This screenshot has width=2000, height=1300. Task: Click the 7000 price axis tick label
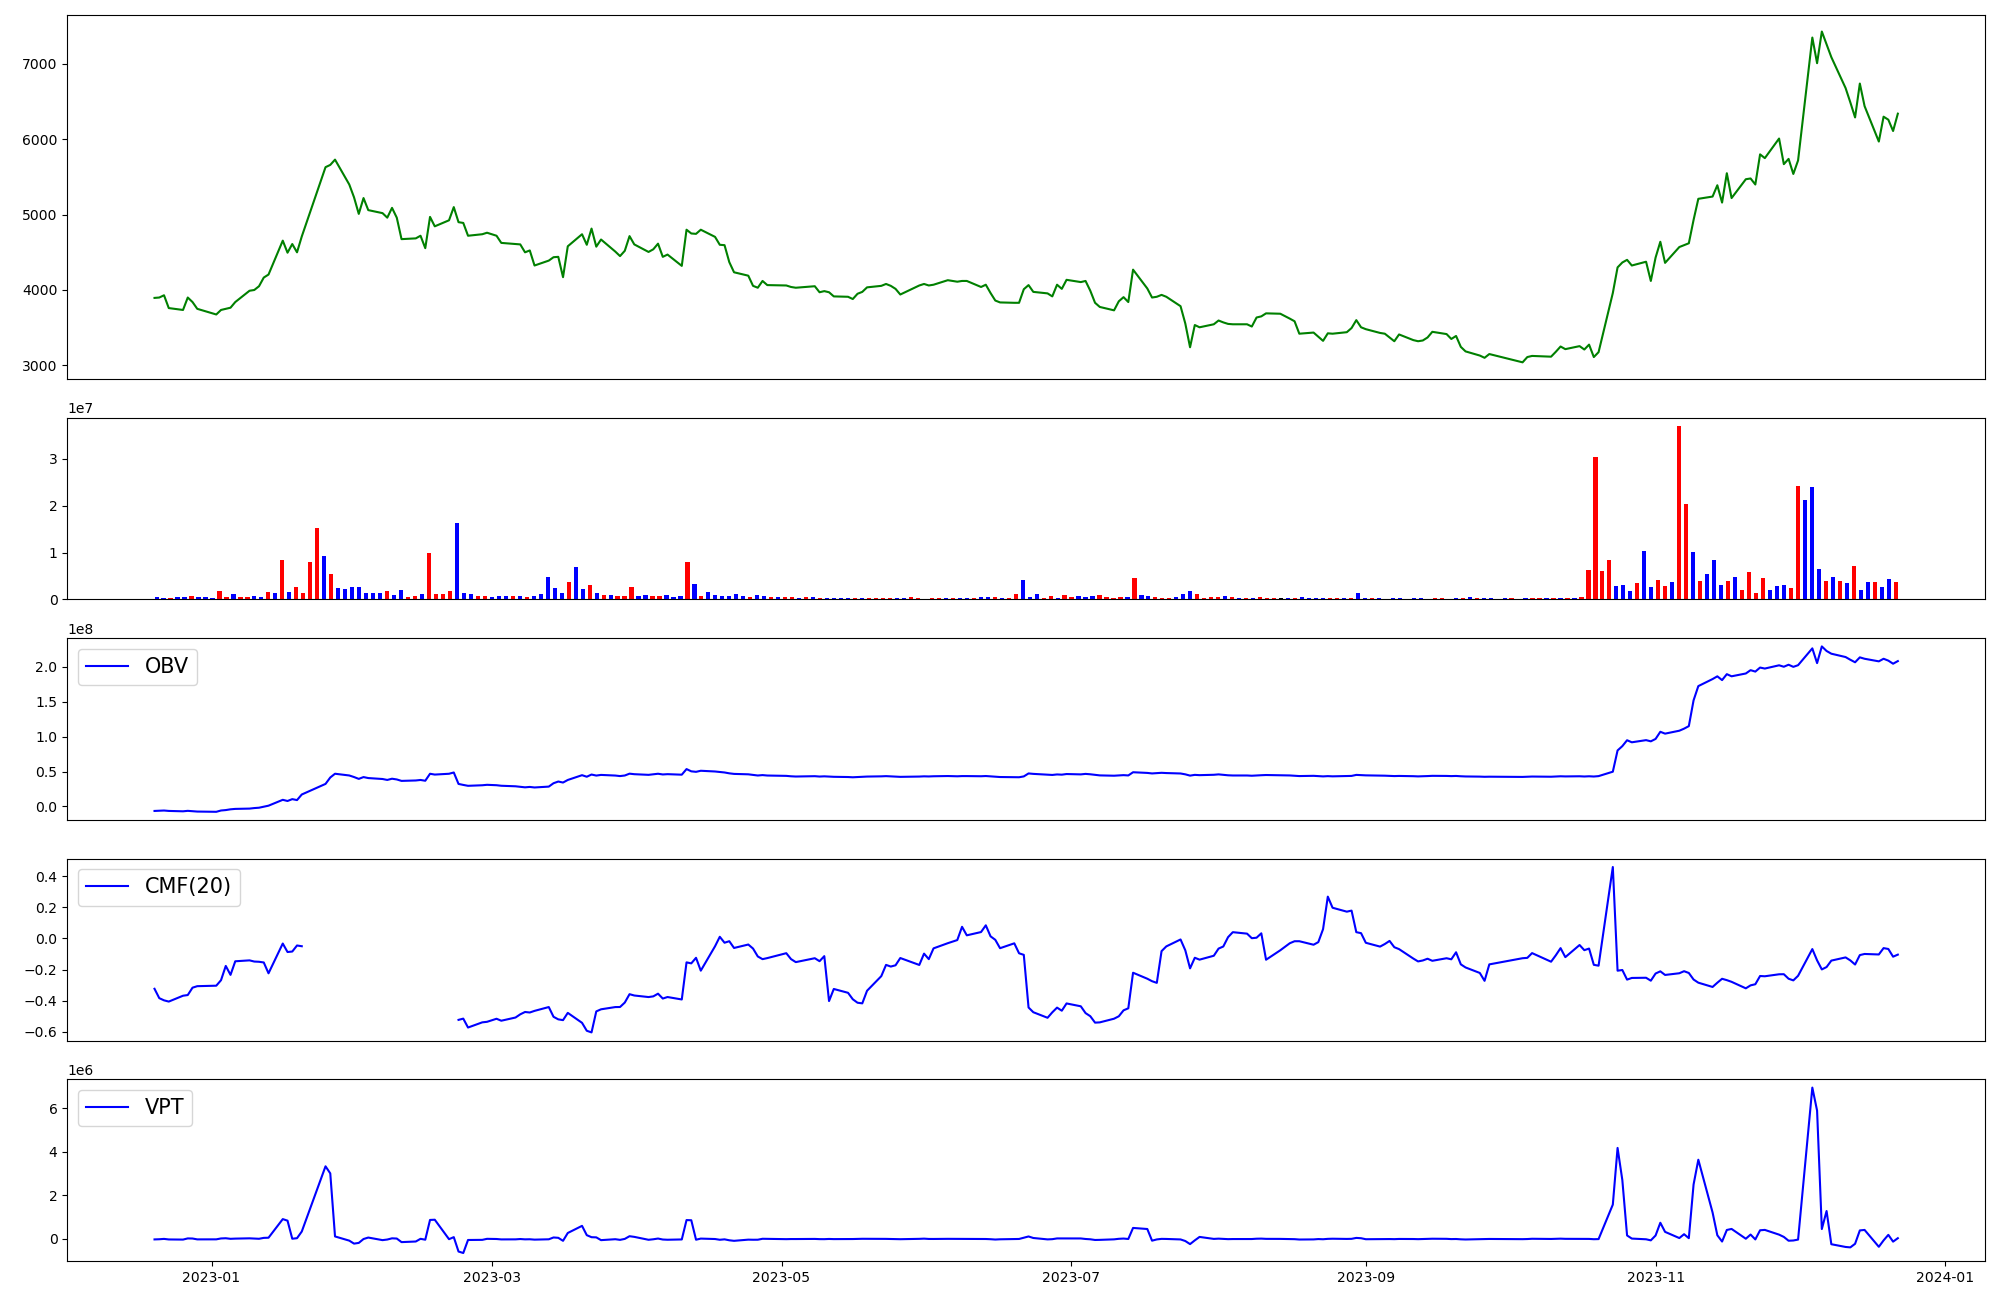[39, 64]
